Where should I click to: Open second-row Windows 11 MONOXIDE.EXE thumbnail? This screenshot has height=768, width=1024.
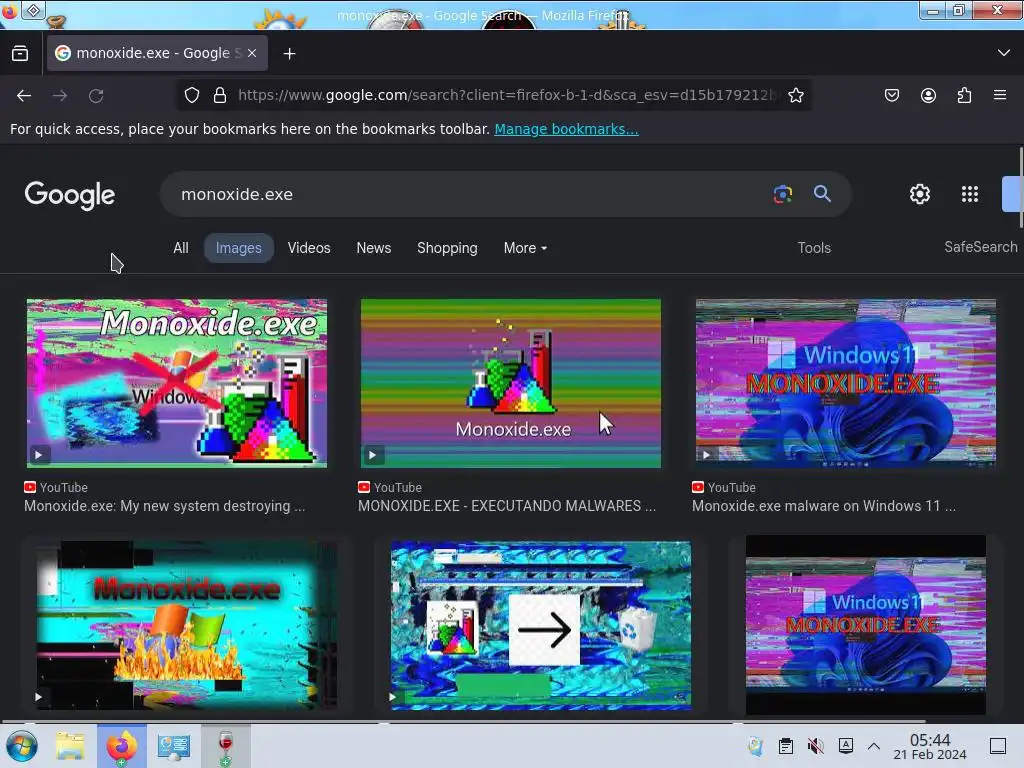[865, 625]
